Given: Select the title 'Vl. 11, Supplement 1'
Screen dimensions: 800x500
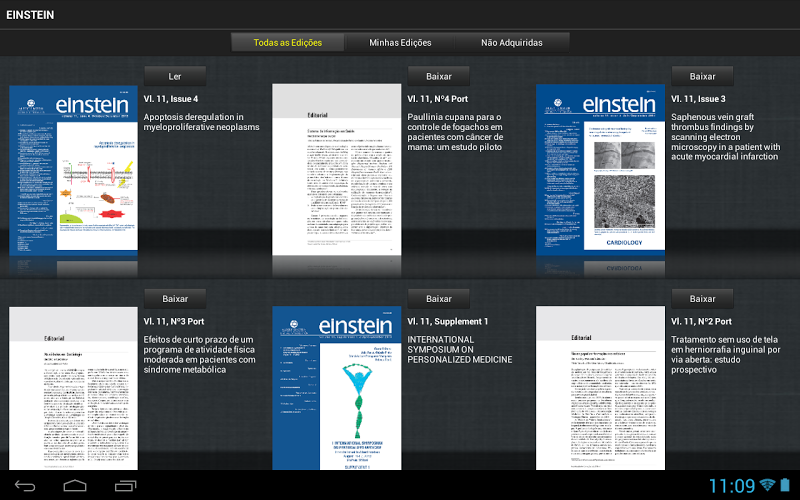Looking at the screenshot, I should (x=448, y=321).
